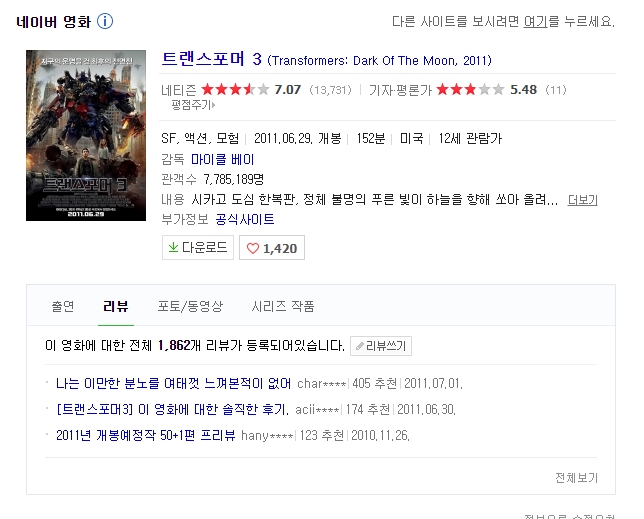The height and width of the screenshot is (519, 644).
Task: Click the 12세 관람가 rating text
Action: click(x=470, y=139)
